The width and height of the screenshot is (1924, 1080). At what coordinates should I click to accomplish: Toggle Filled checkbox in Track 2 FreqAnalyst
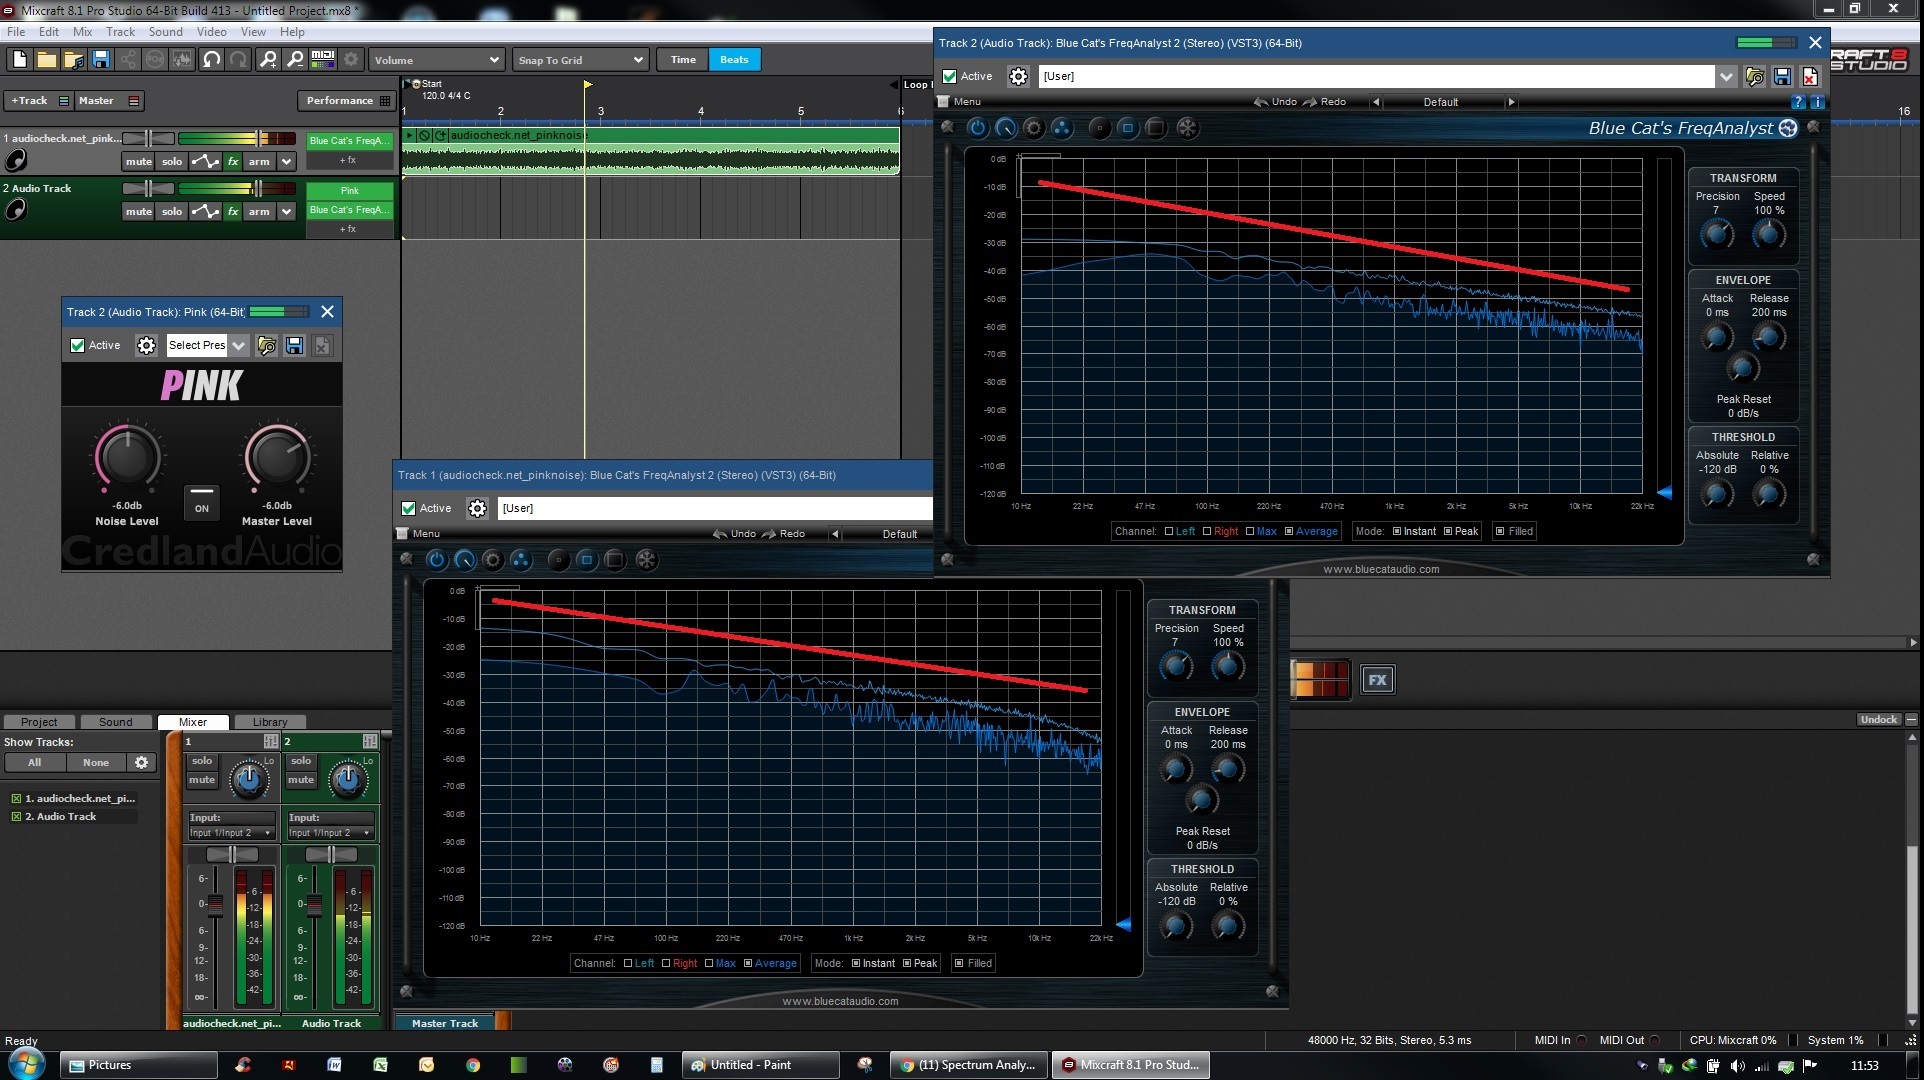point(1499,531)
